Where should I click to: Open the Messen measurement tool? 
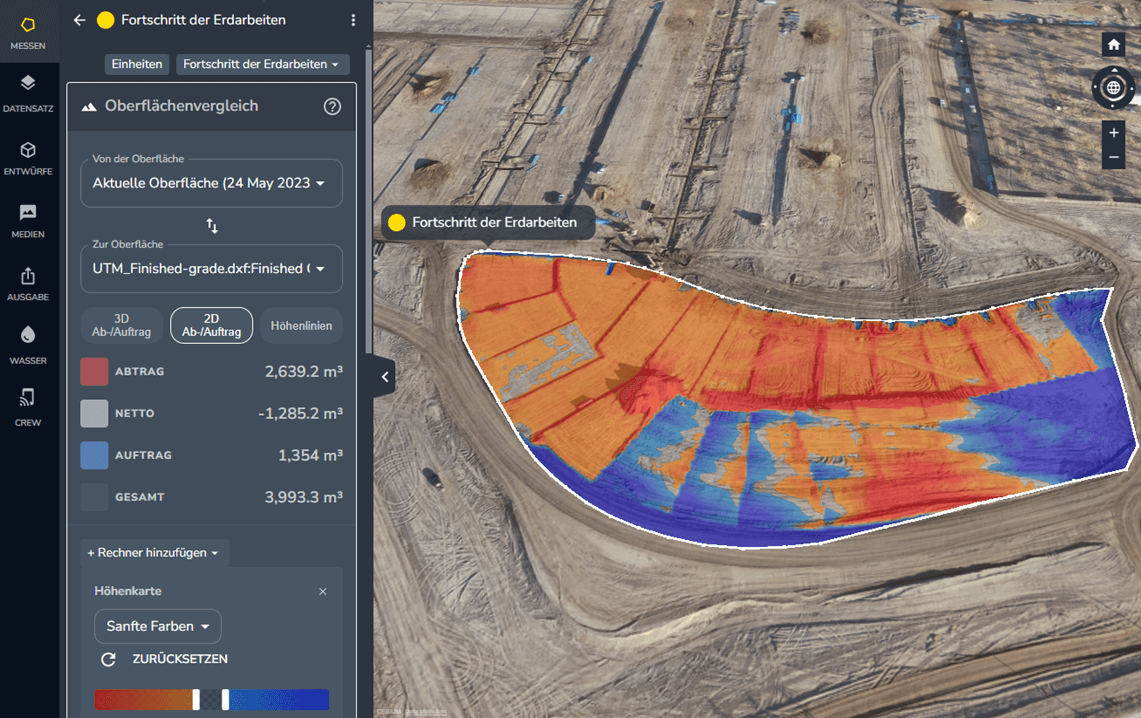click(28, 32)
